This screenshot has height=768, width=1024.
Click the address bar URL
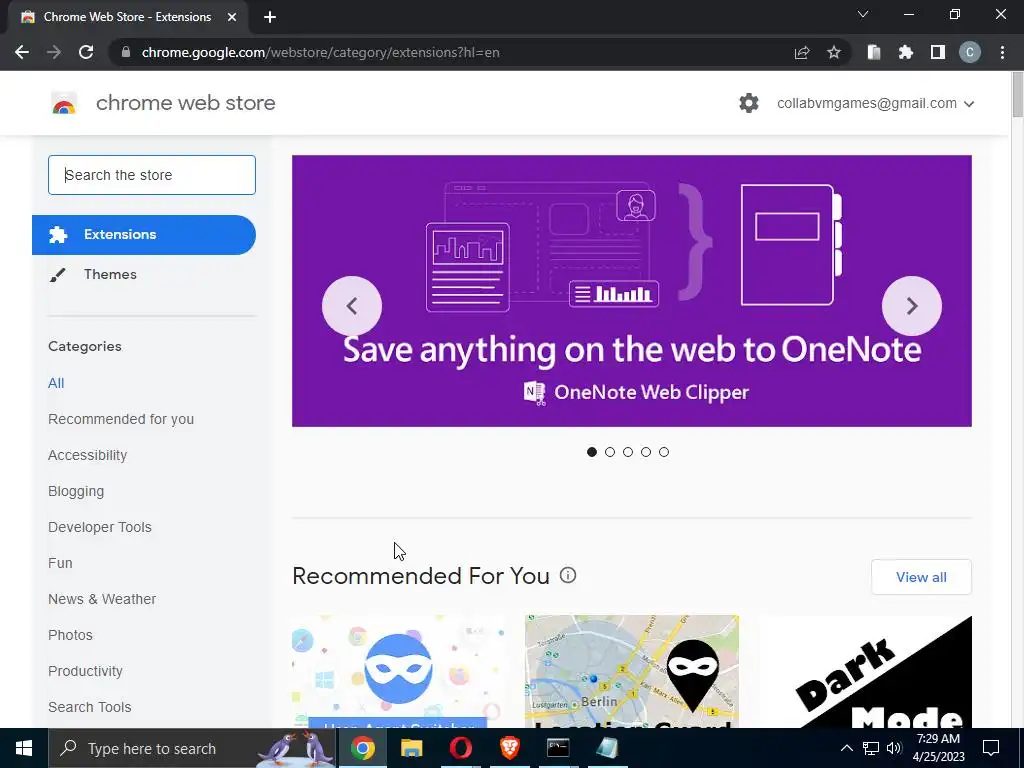point(320,52)
